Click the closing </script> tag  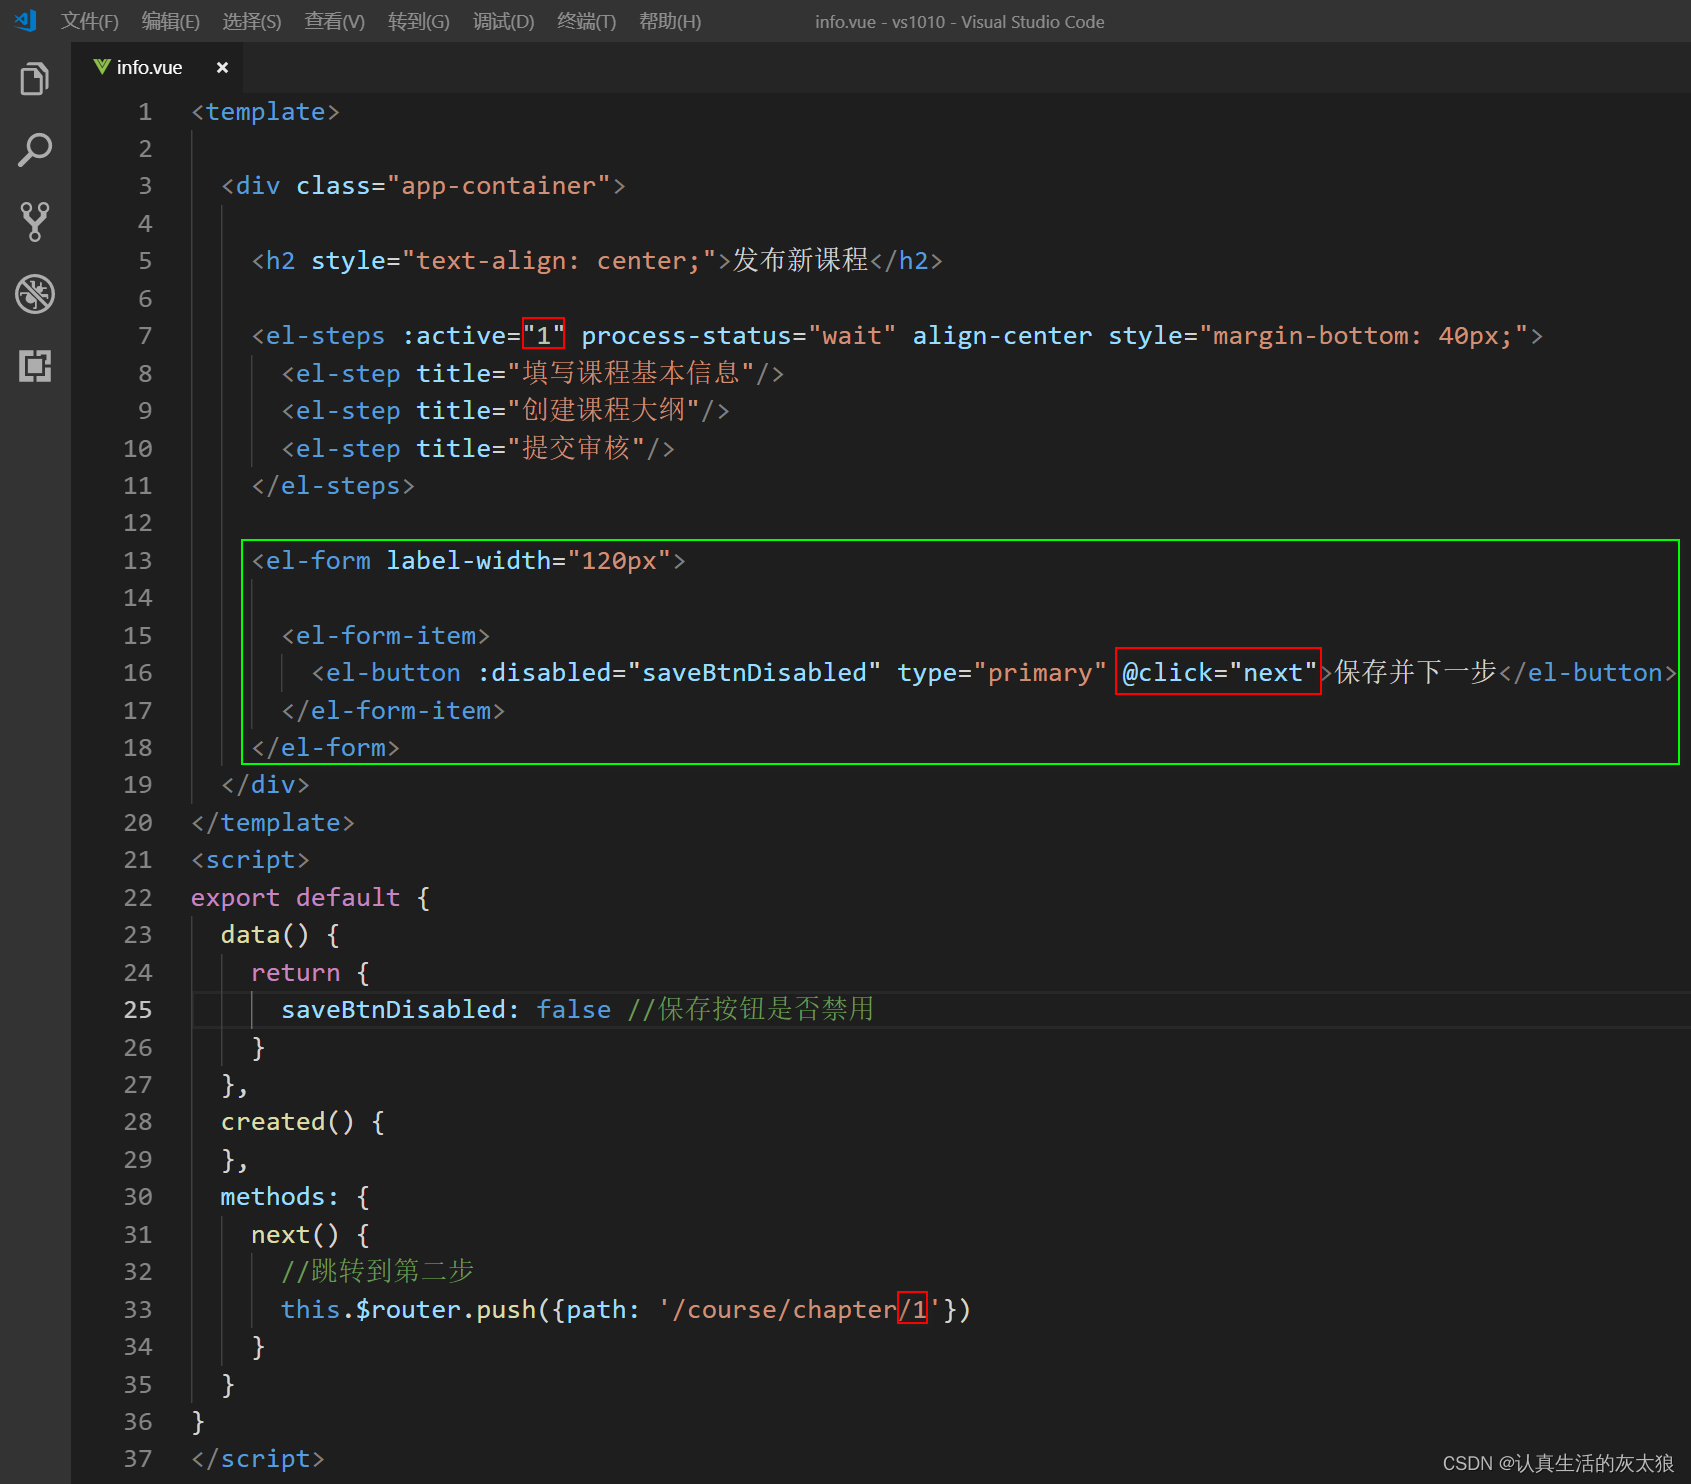(258, 1459)
